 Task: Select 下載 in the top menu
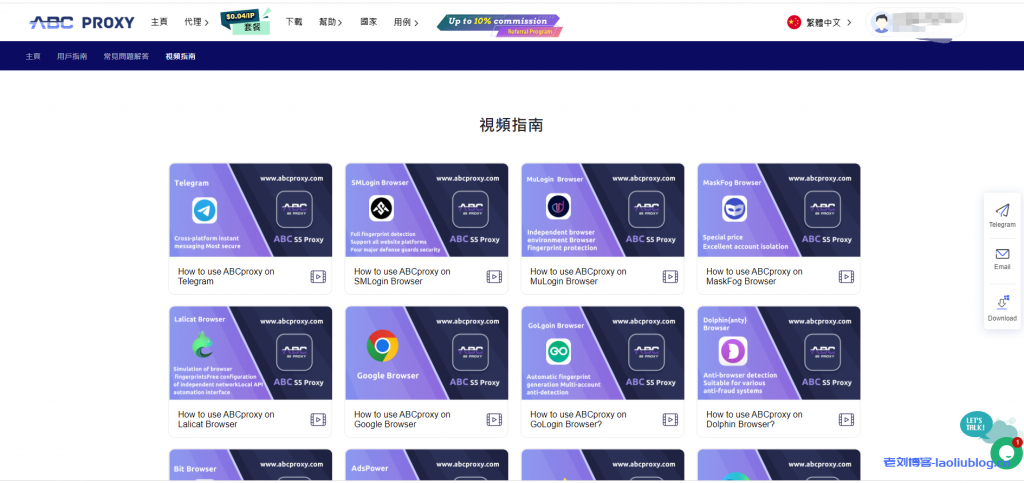294,22
